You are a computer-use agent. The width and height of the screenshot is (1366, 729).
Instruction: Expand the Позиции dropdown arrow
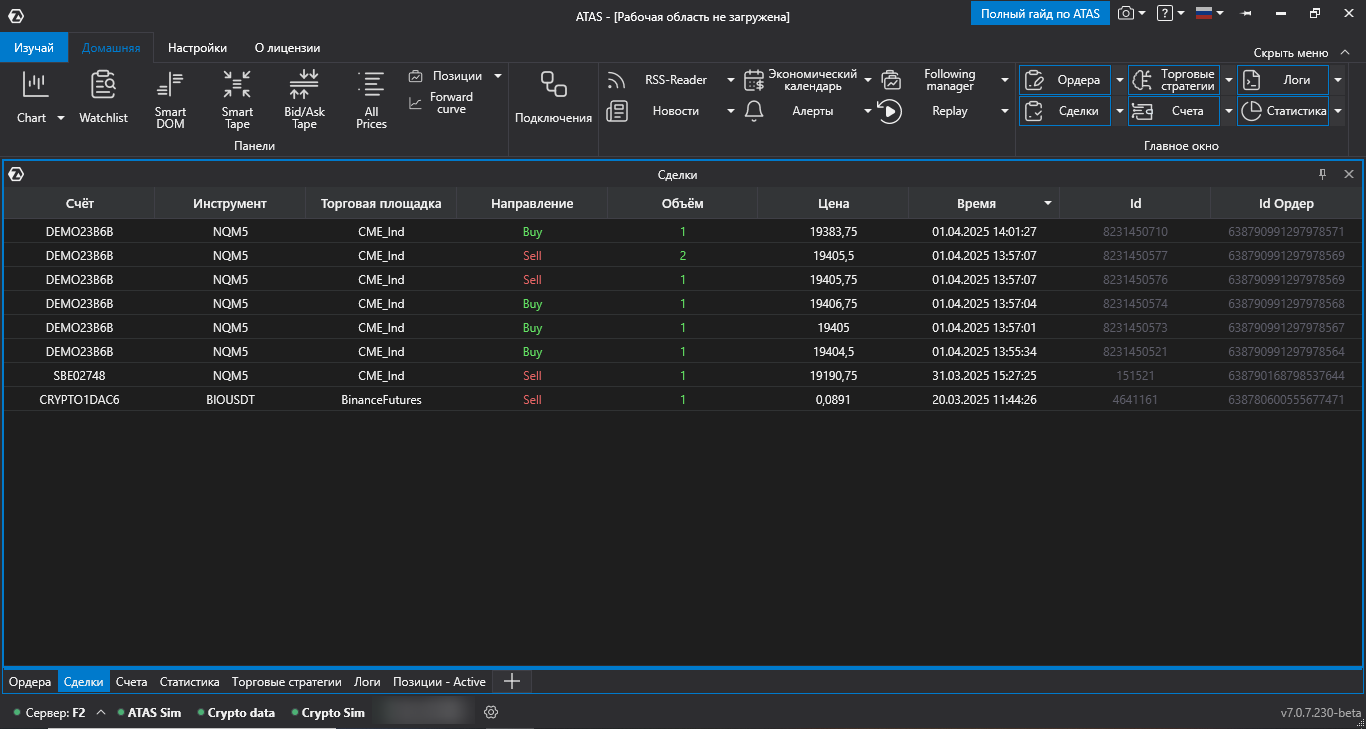[x=497, y=76]
